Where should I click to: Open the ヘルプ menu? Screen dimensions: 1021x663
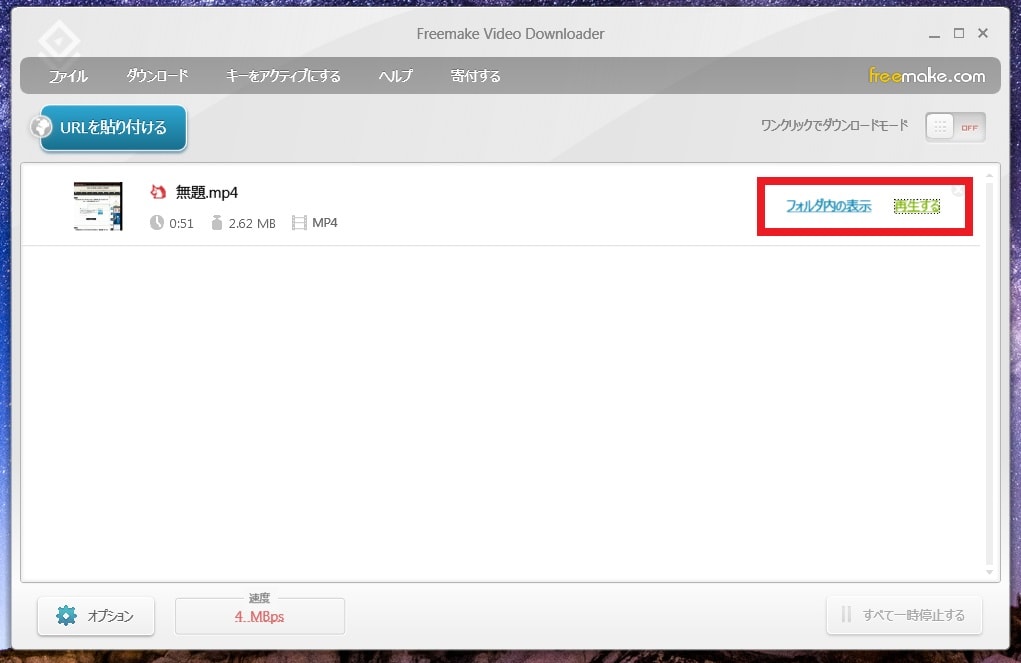coord(395,76)
